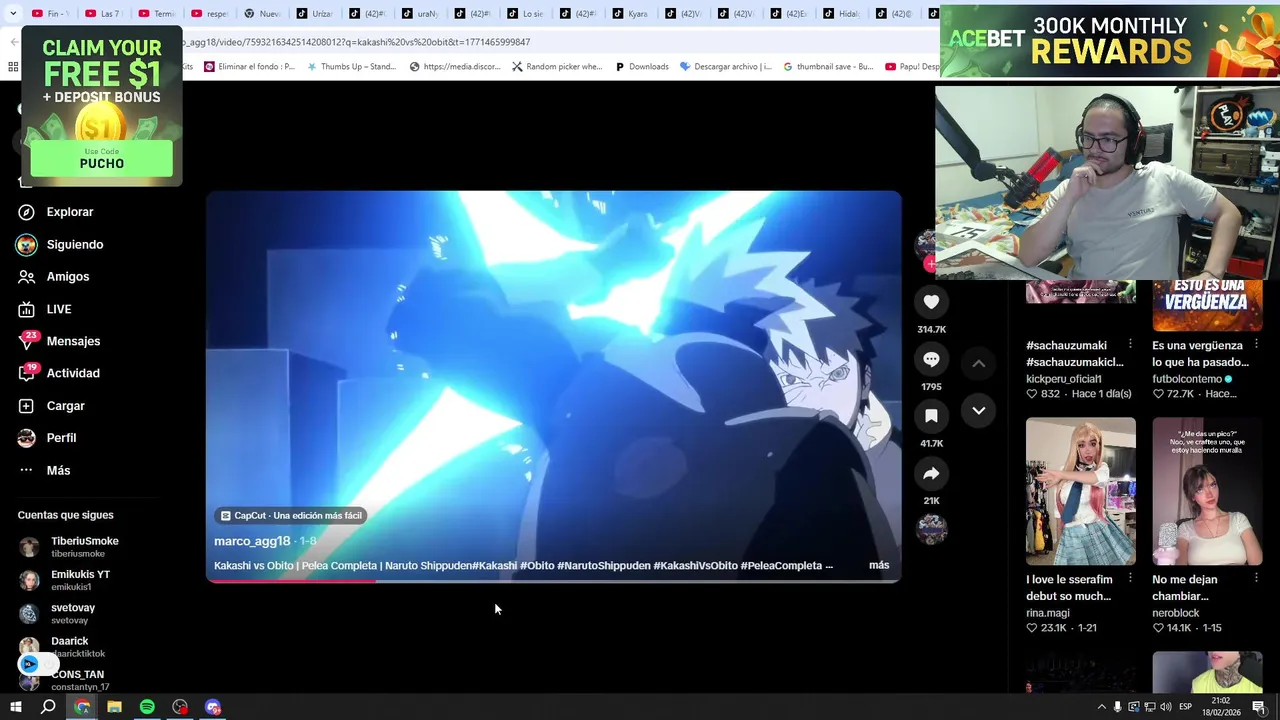Open File Explorer from the taskbar
This screenshot has width=1280, height=720.
click(x=114, y=707)
